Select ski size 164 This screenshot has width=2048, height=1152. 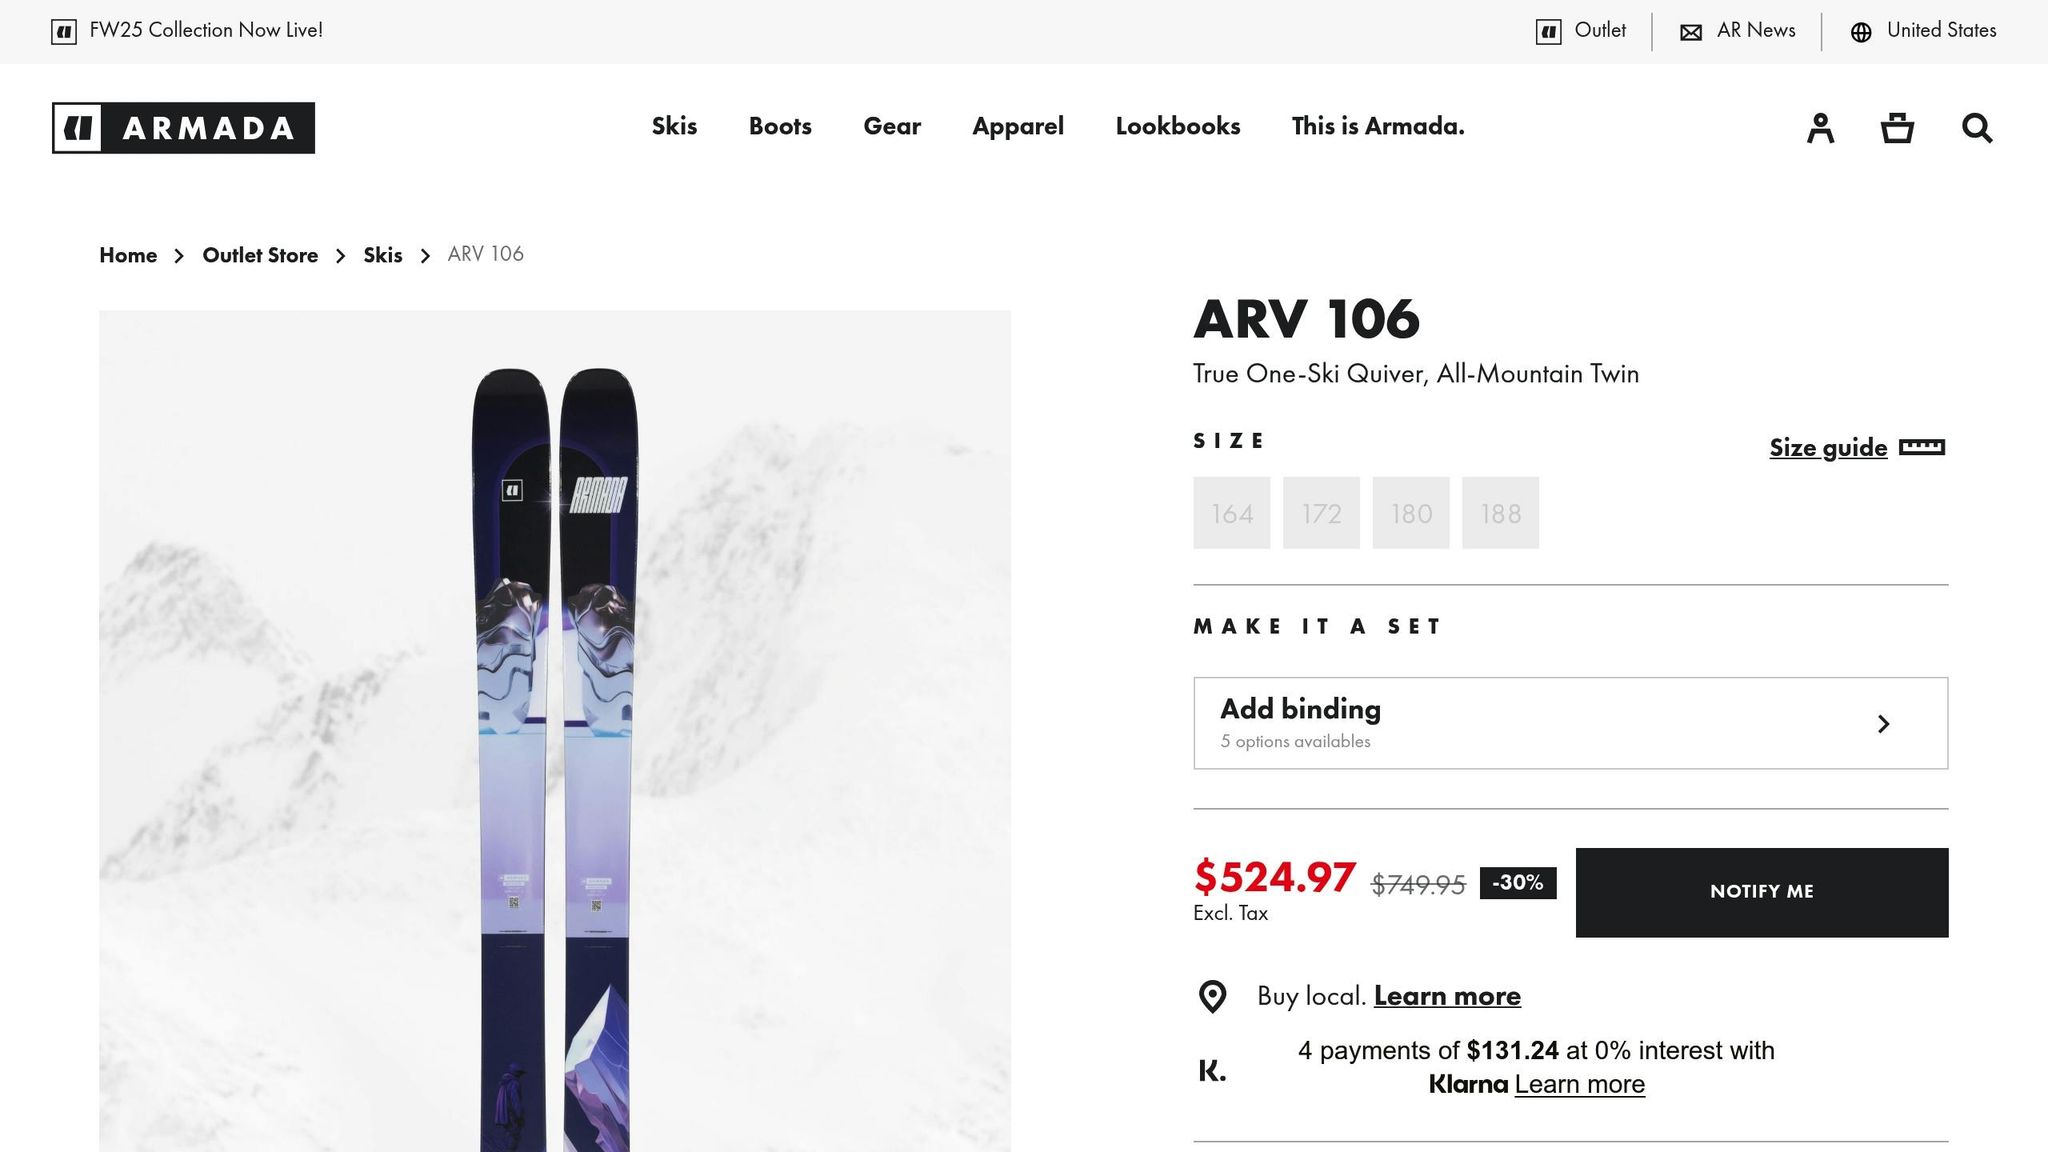point(1231,513)
